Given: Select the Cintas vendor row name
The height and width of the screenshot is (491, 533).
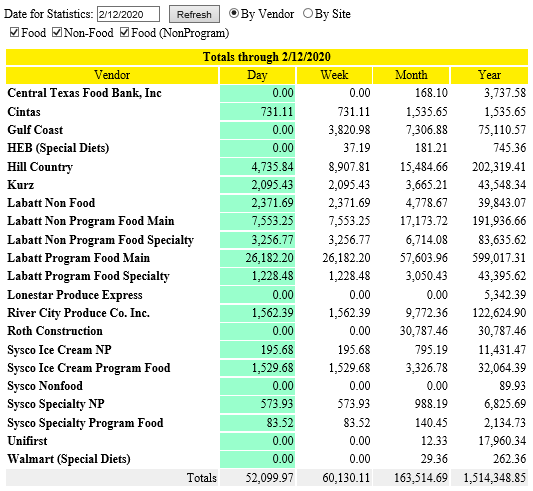Looking at the screenshot, I should 24,112.
